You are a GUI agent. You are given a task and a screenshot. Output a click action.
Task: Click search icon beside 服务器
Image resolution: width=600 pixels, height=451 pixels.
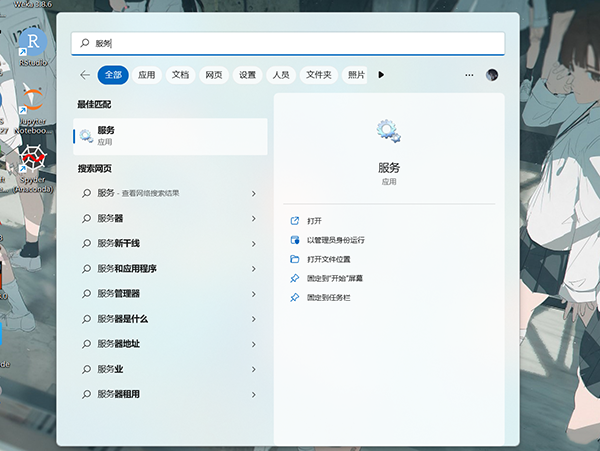[86, 218]
